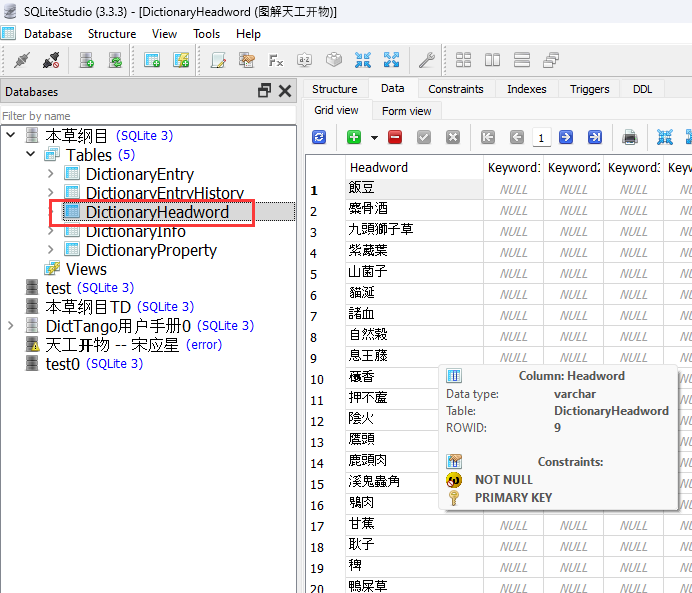Switch to the Structure tab
Screen dimensions: 692x593
(x=335, y=89)
